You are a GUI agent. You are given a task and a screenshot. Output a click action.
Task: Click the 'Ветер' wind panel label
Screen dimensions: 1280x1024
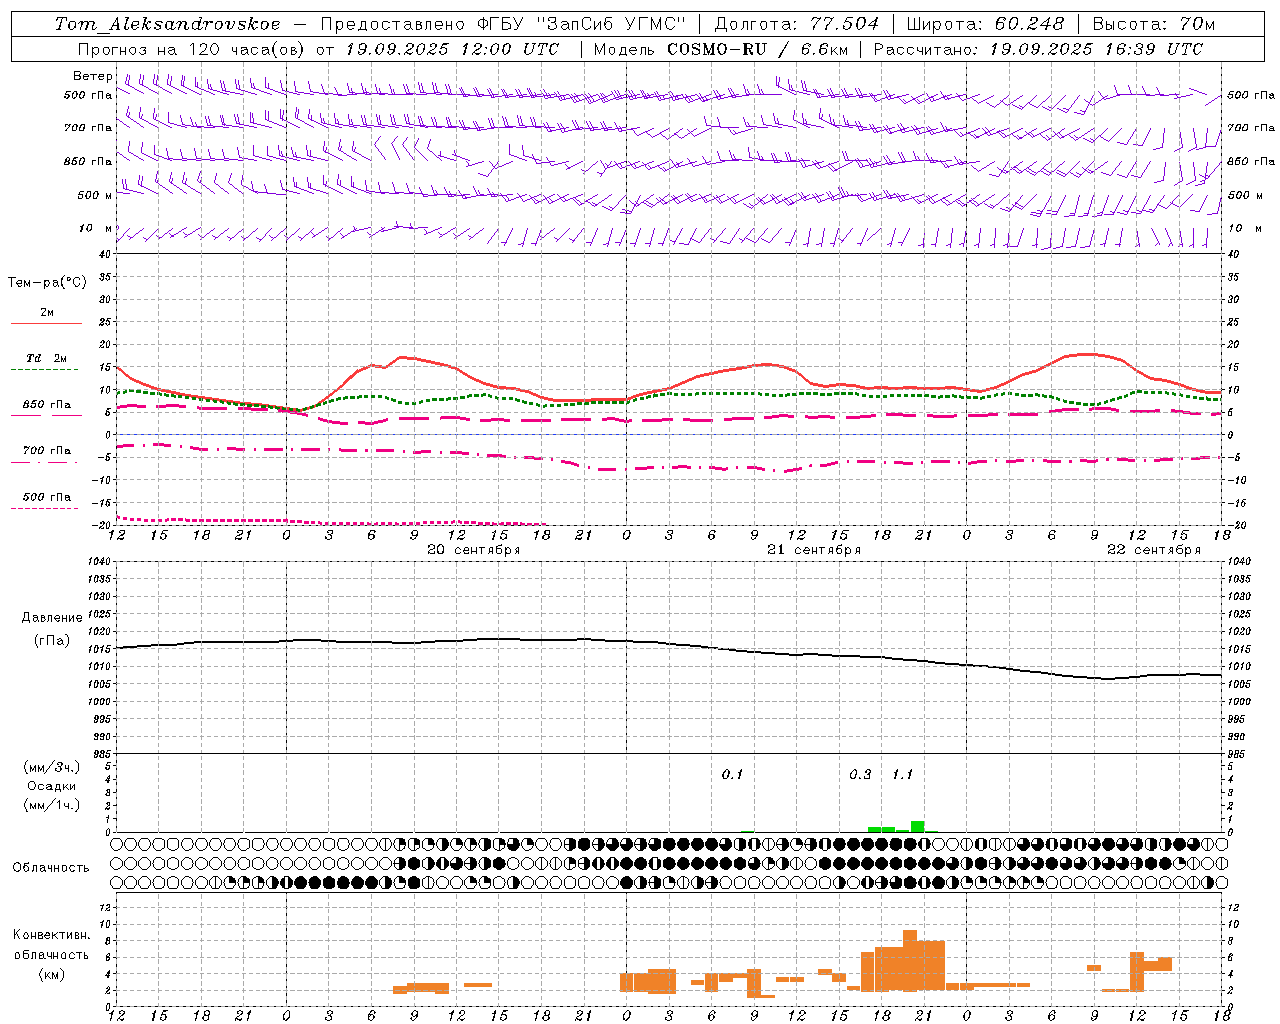93,76
